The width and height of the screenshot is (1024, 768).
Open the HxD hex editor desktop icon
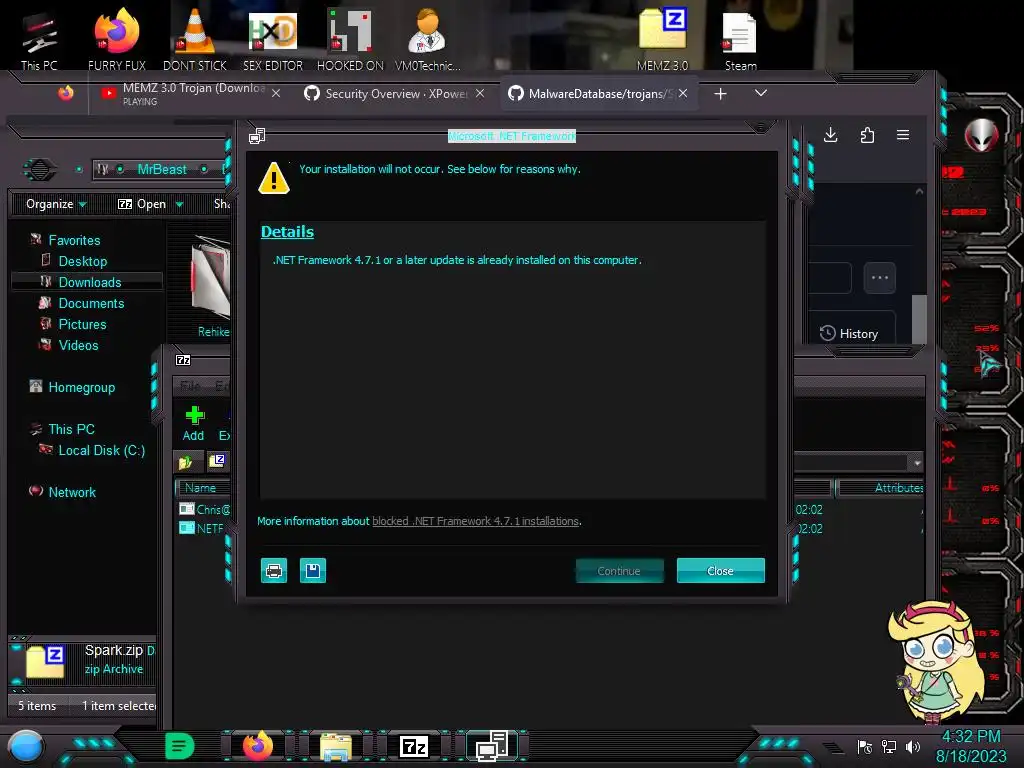[273, 39]
